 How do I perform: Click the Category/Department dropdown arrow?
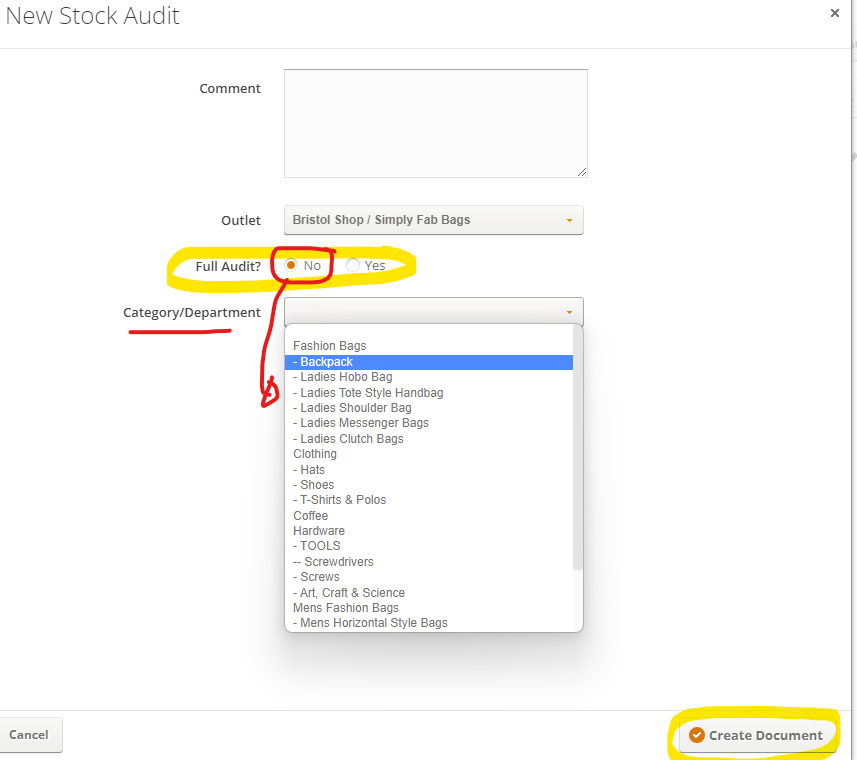pos(569,312)
